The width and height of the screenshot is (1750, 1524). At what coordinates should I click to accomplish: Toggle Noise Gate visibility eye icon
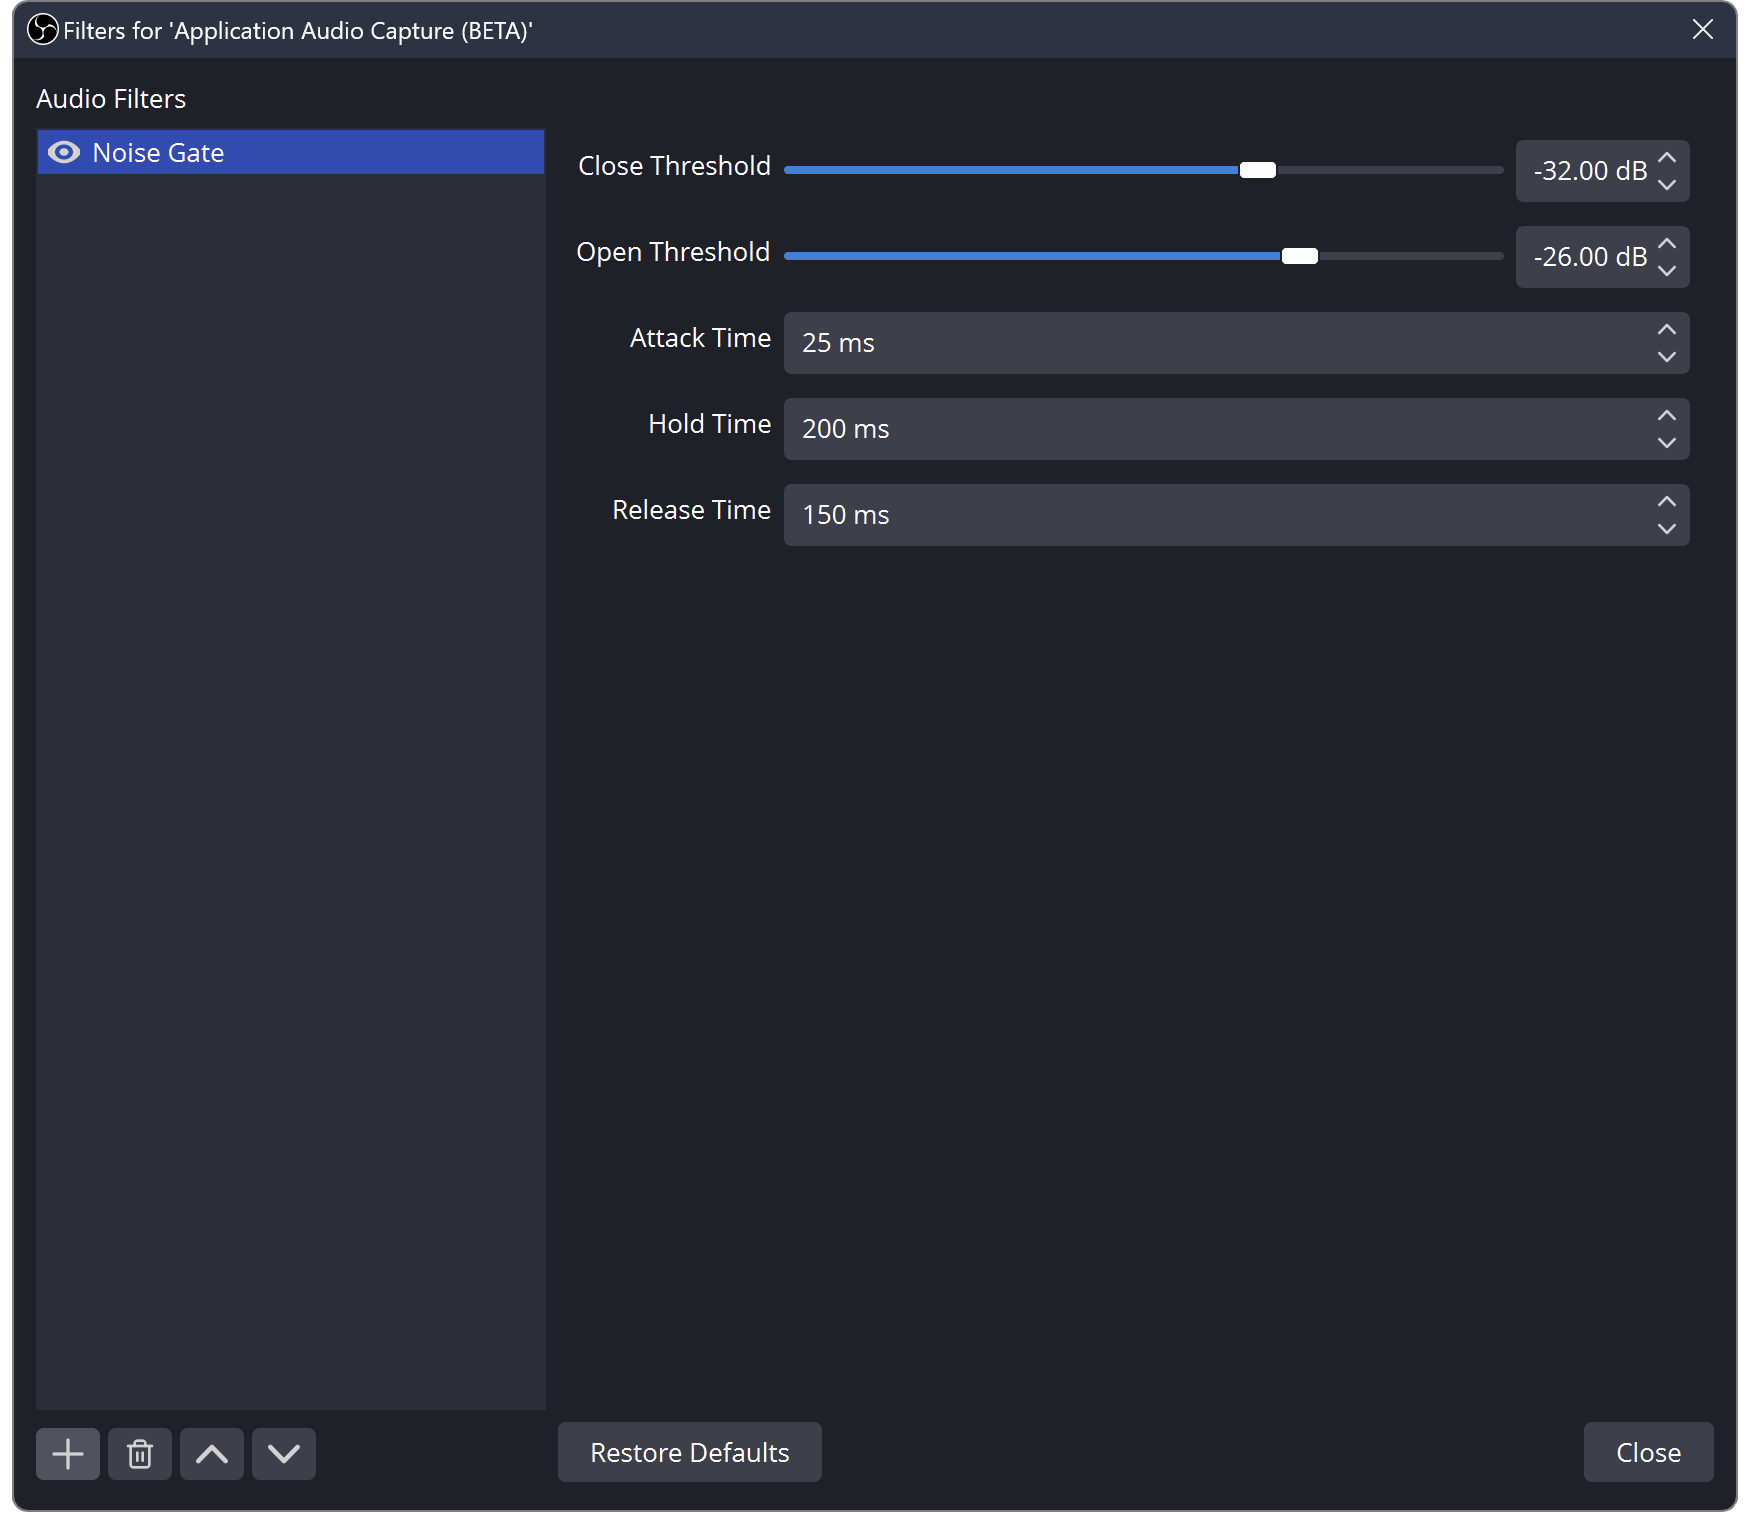64,152
